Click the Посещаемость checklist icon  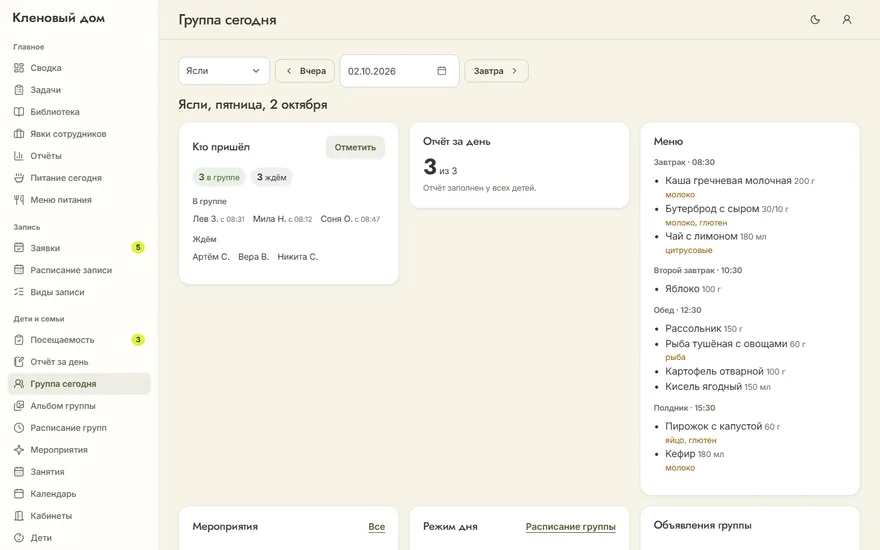tap(19, 340)
